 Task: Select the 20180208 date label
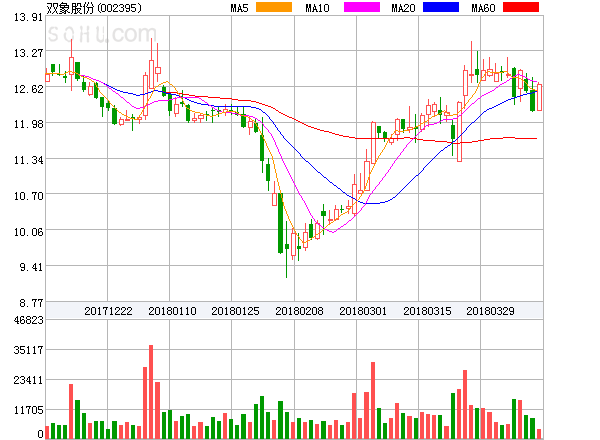pyautogui.click(x=299, y=311)
